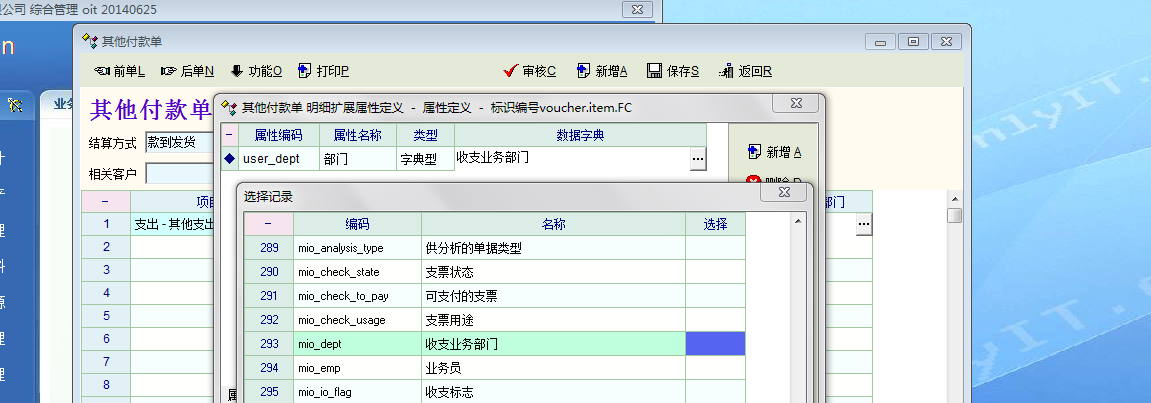Screen dimensions: 1151x403
Task: Click the 前单L previous voucher icon
Action: pos(101,71)
